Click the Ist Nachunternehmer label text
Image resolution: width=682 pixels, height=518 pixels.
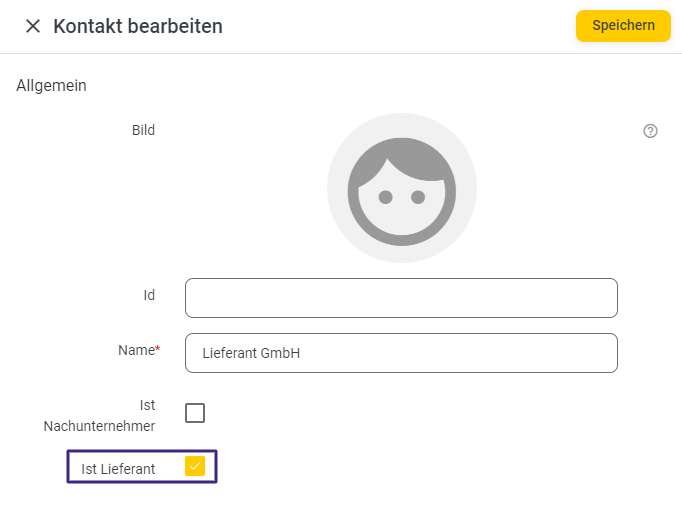coord(99,416)
